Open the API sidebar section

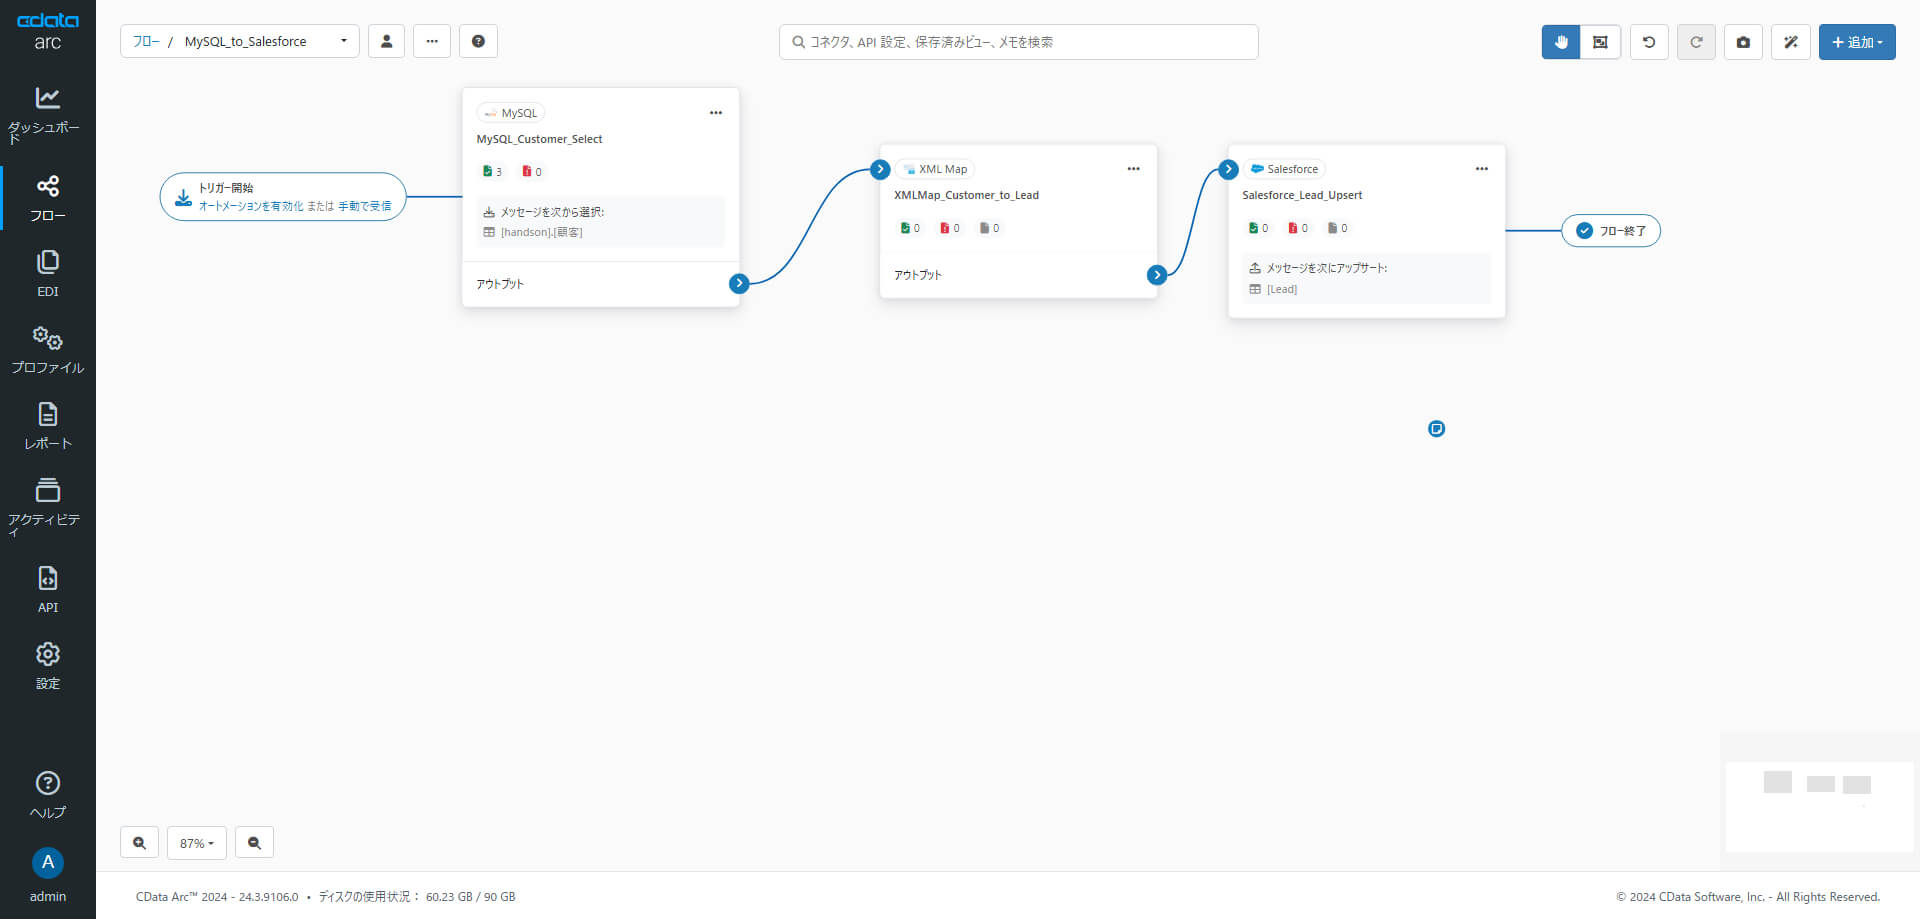(x=47, y=590)
